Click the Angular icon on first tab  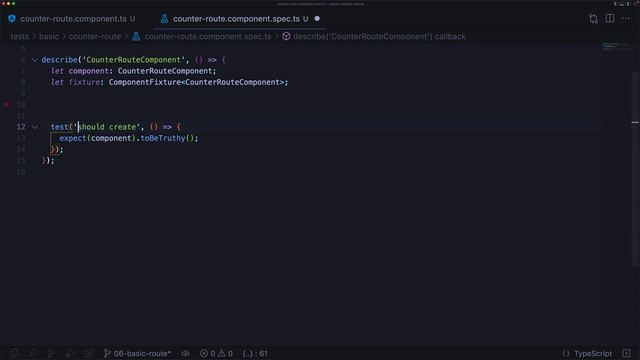click(x=12, y=19)
